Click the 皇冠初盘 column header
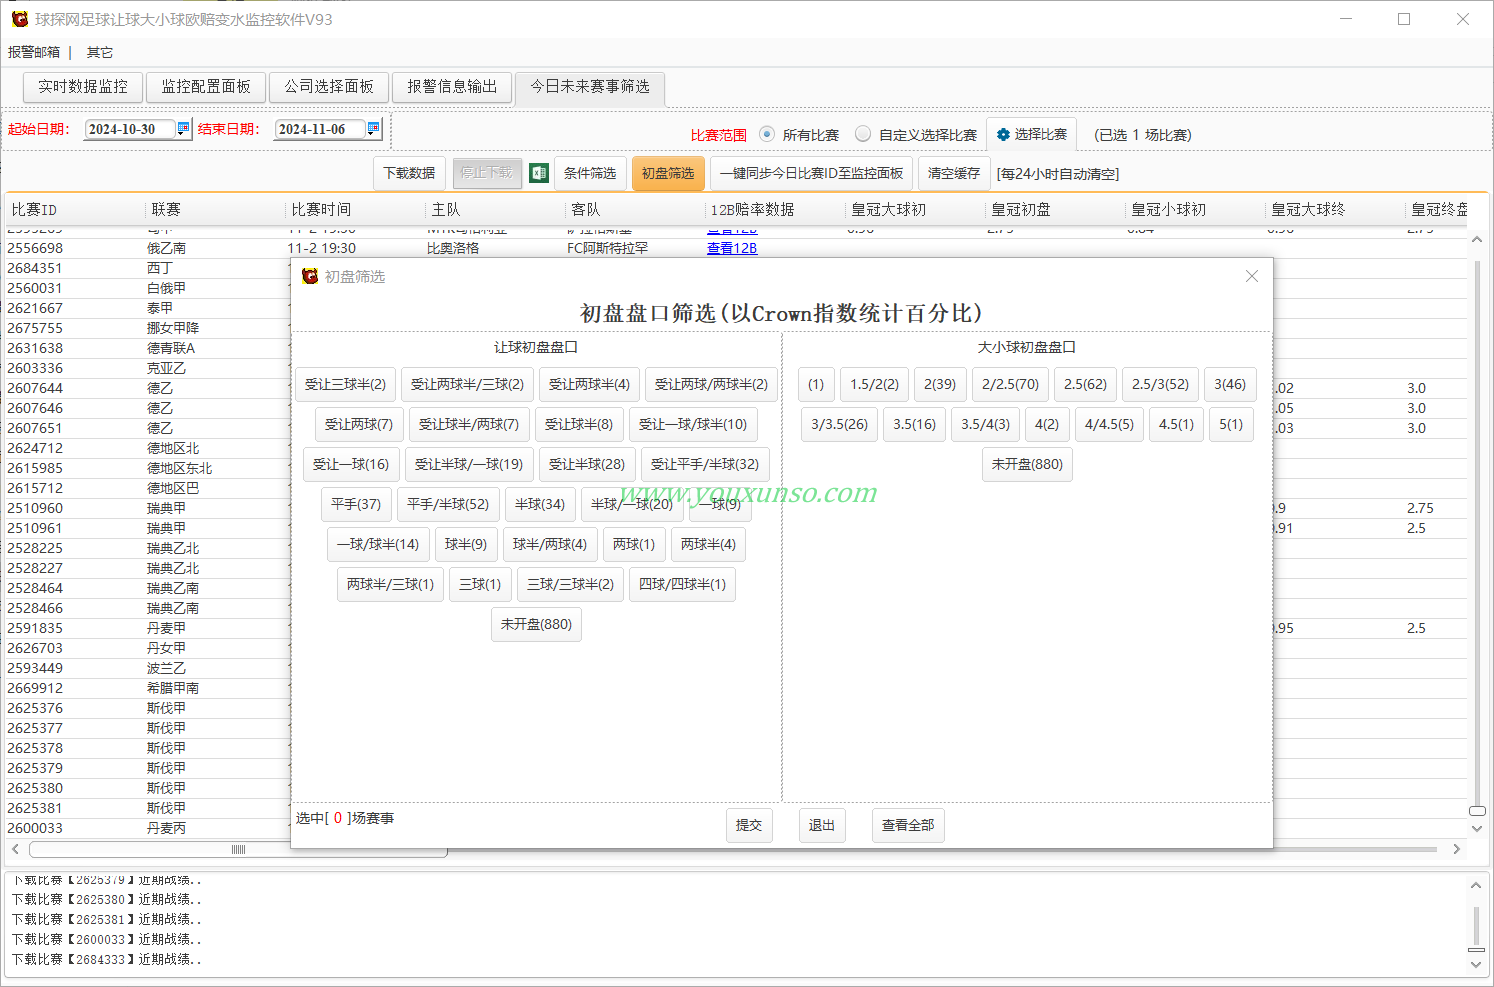The image size is (1494, 987). pyautogui.click(x=1055, y=209)
